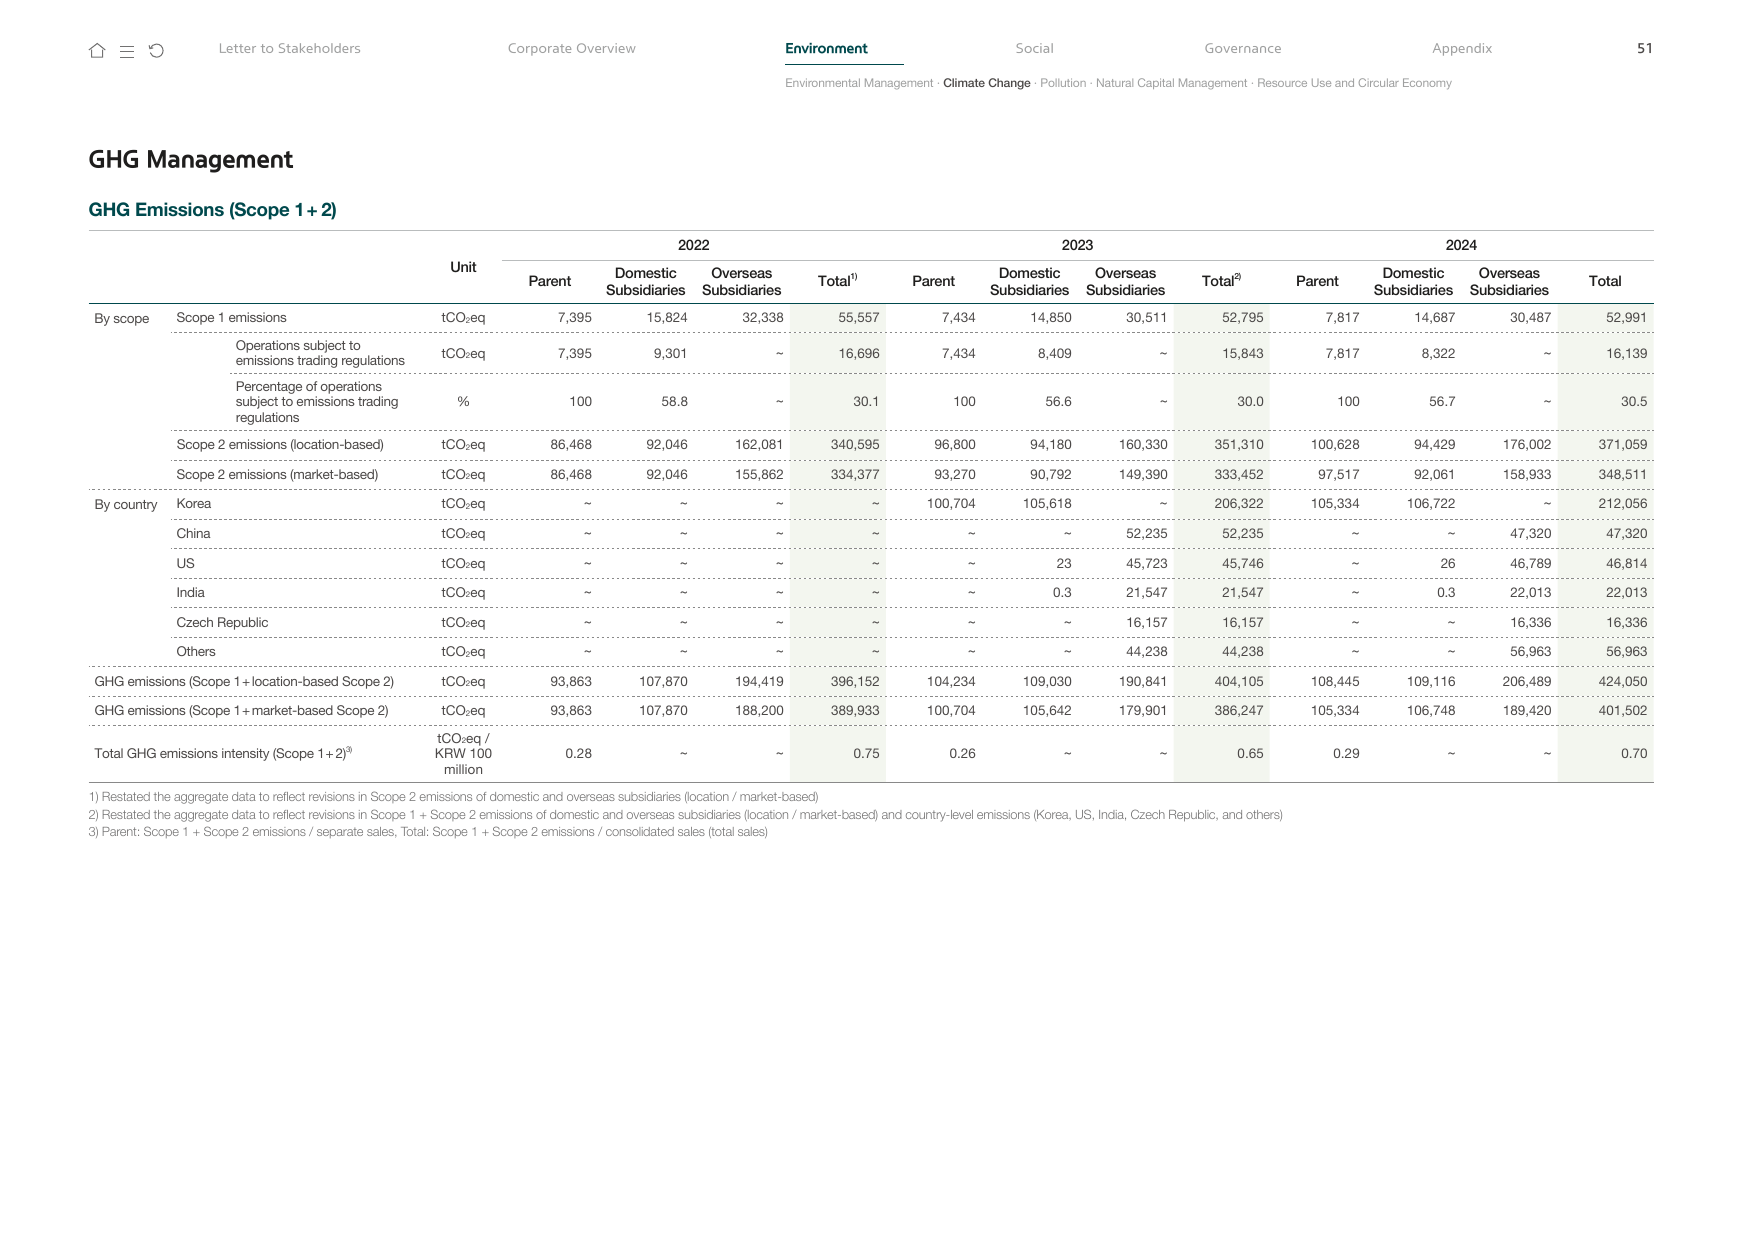The width and height of the screenshot is (1743, 1241).
Task: Click the value 212,056 in Korea row
Action: click(1622, 504)
